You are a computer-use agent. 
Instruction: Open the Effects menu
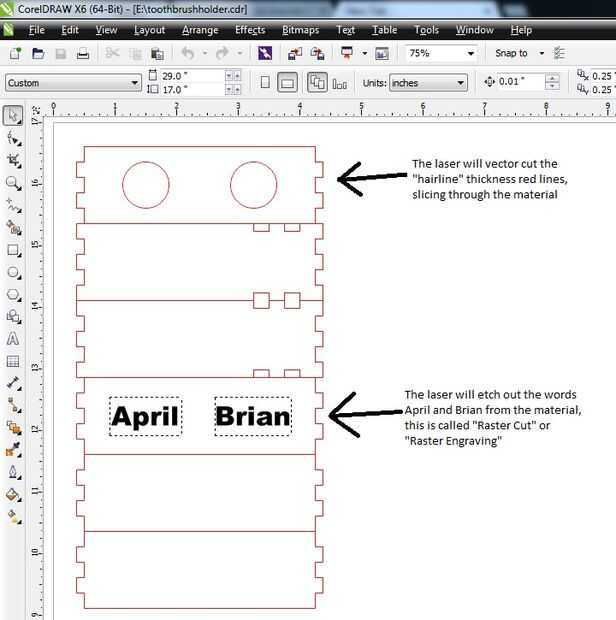click(x=250, y=30)
